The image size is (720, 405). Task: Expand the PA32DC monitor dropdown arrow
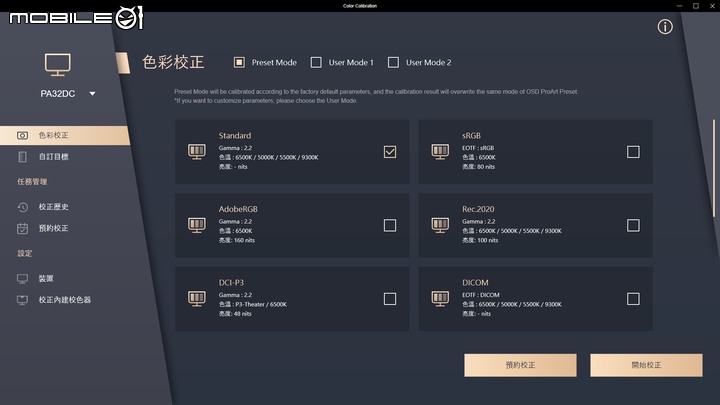point(92,94)
